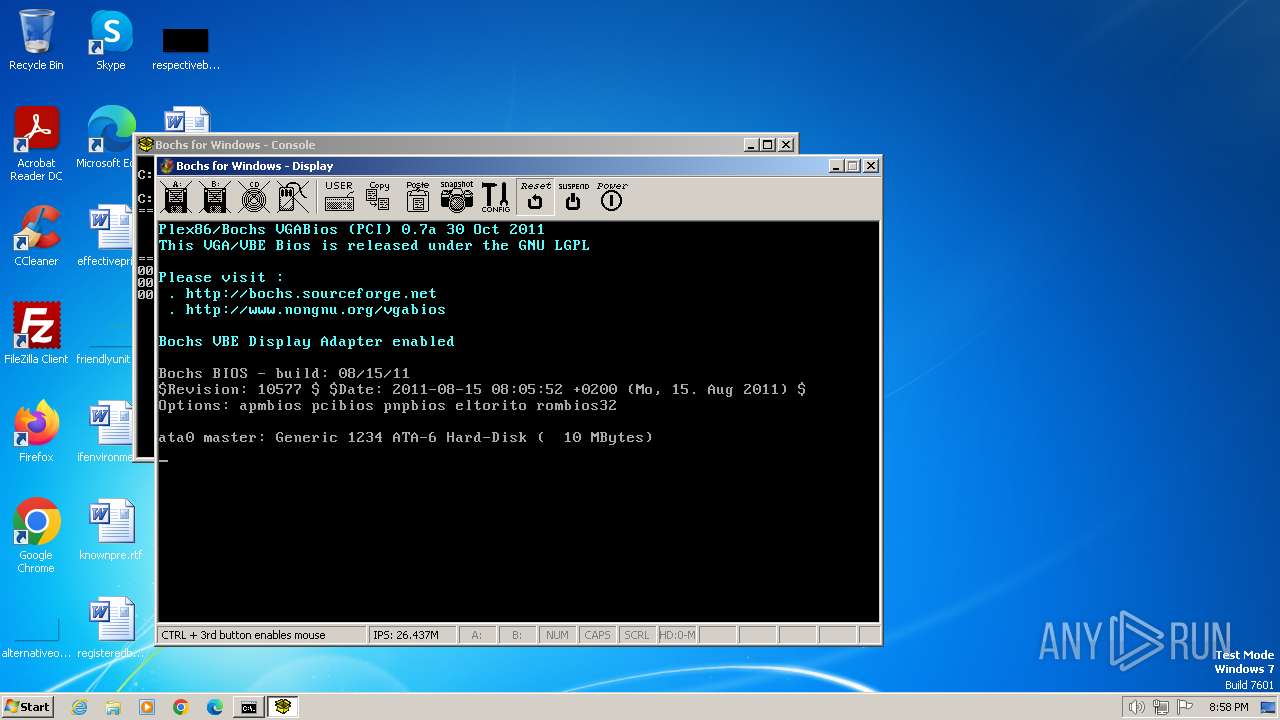Click the Bochs Display title bar icon
1280x720 pixels.
167,166
